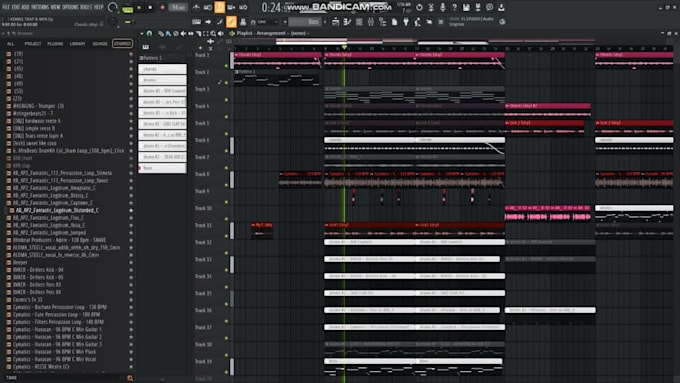Select the playlist paint brush tool
The image size is (680, 383).
click(168, 33)
